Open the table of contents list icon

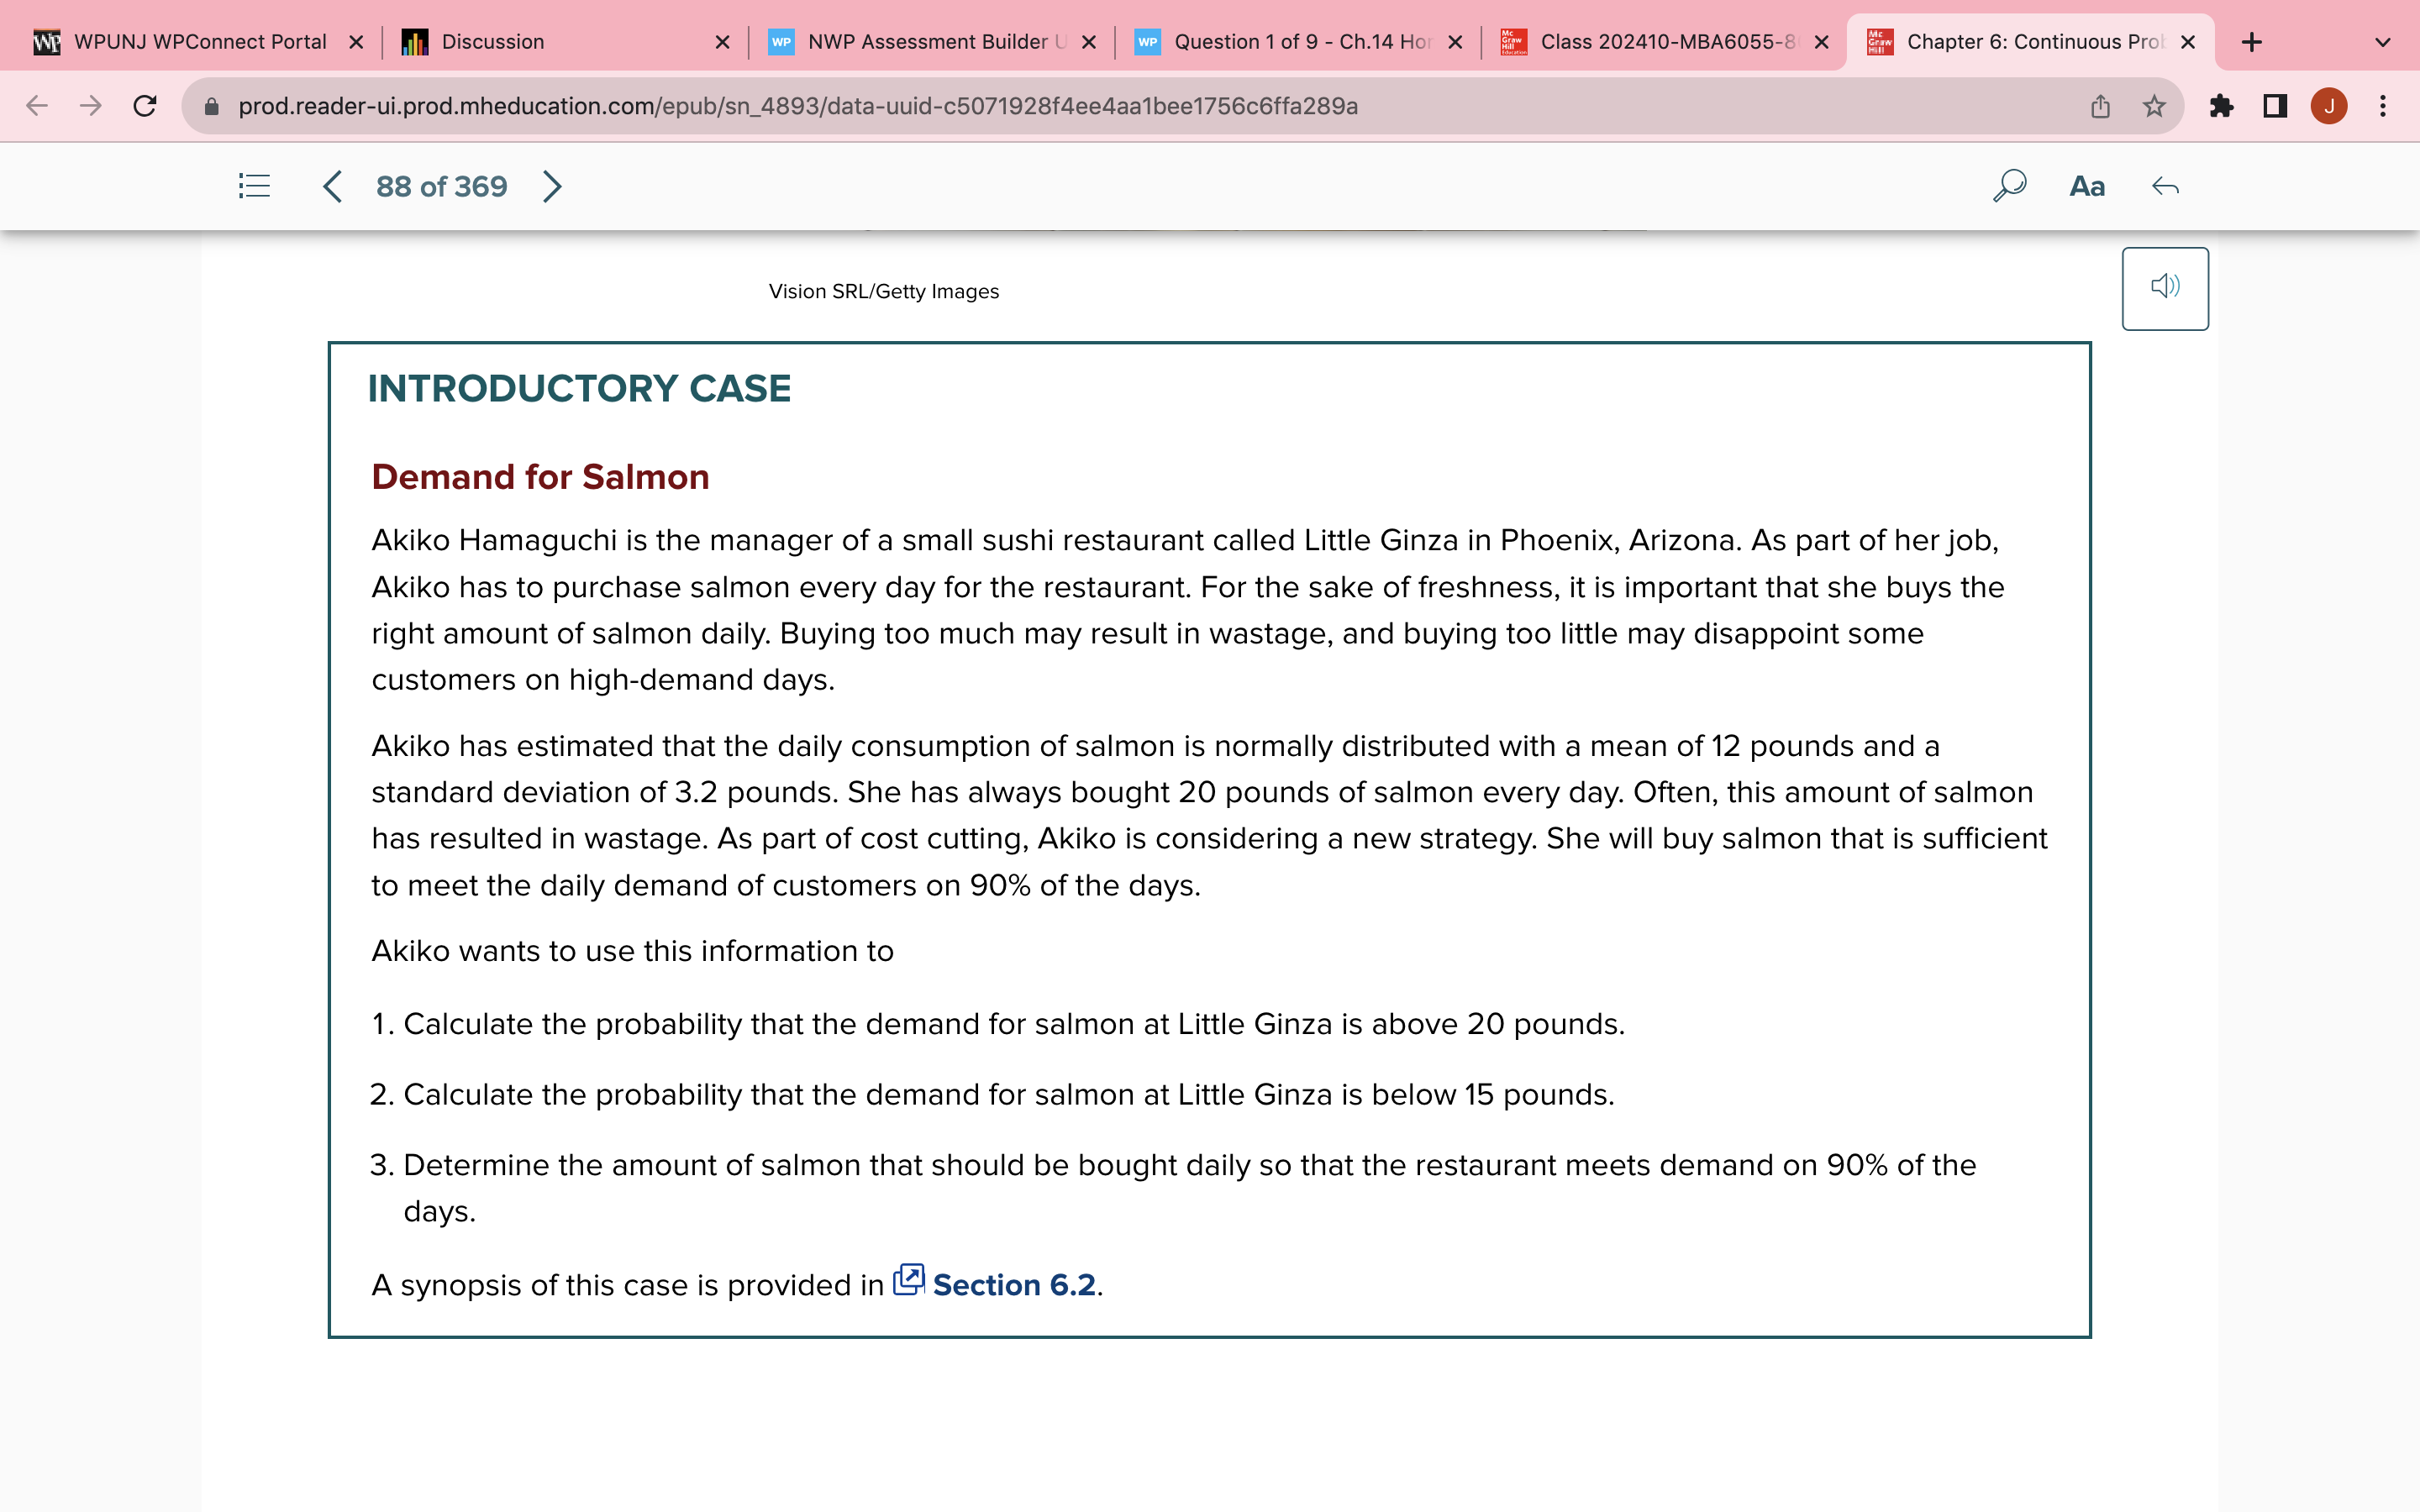[x=254, y=186]
